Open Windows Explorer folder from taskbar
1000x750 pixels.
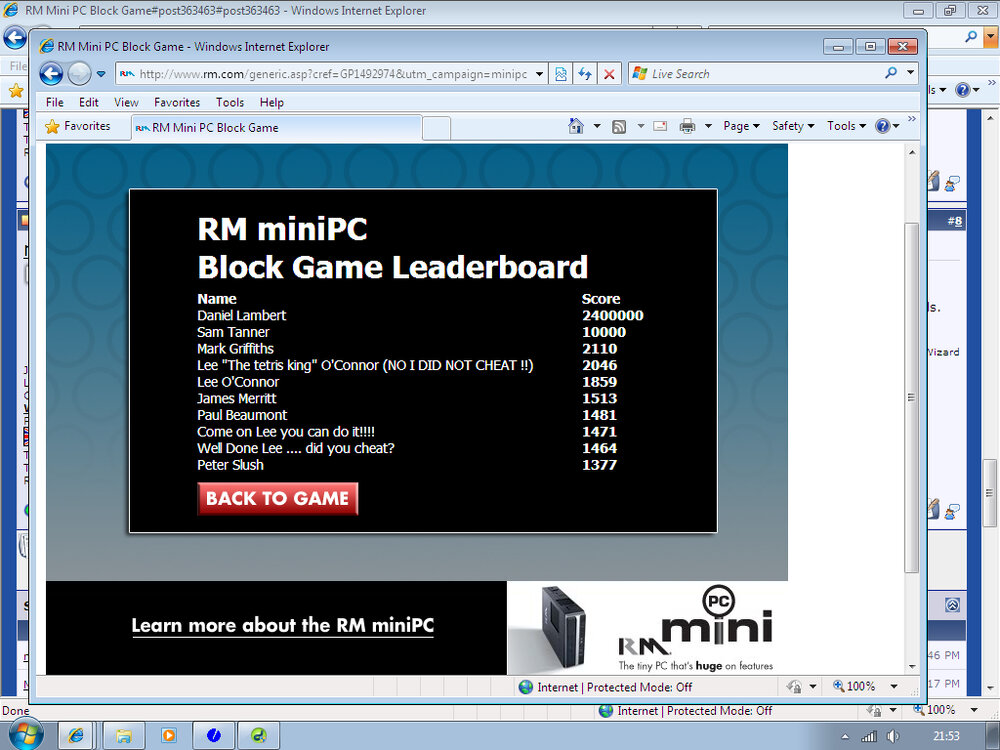click(x=124, y=735)
